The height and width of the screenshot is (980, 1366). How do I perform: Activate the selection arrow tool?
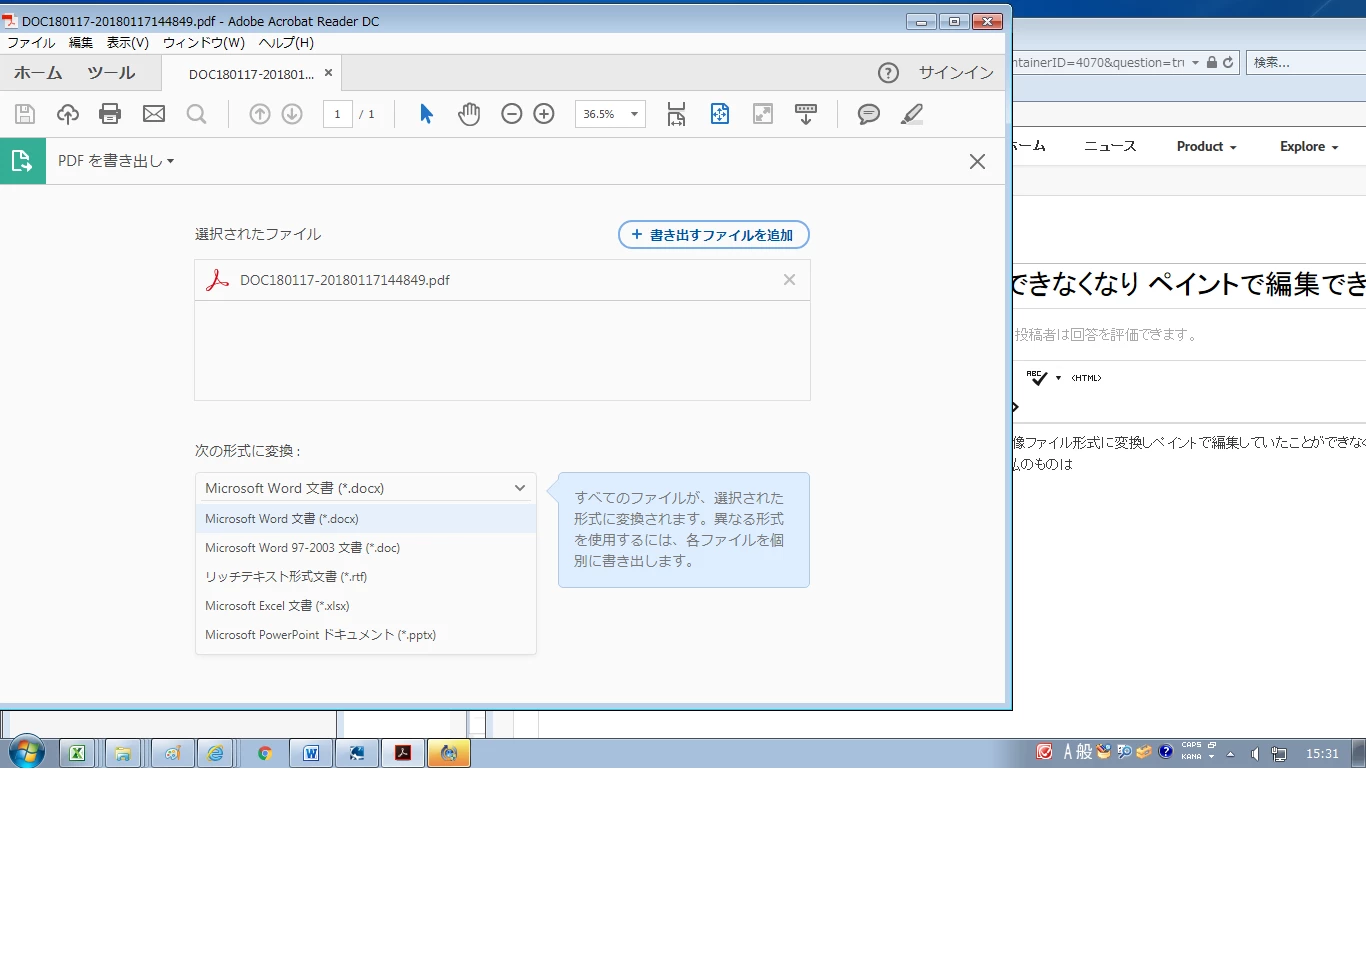[x=426, y=114]
